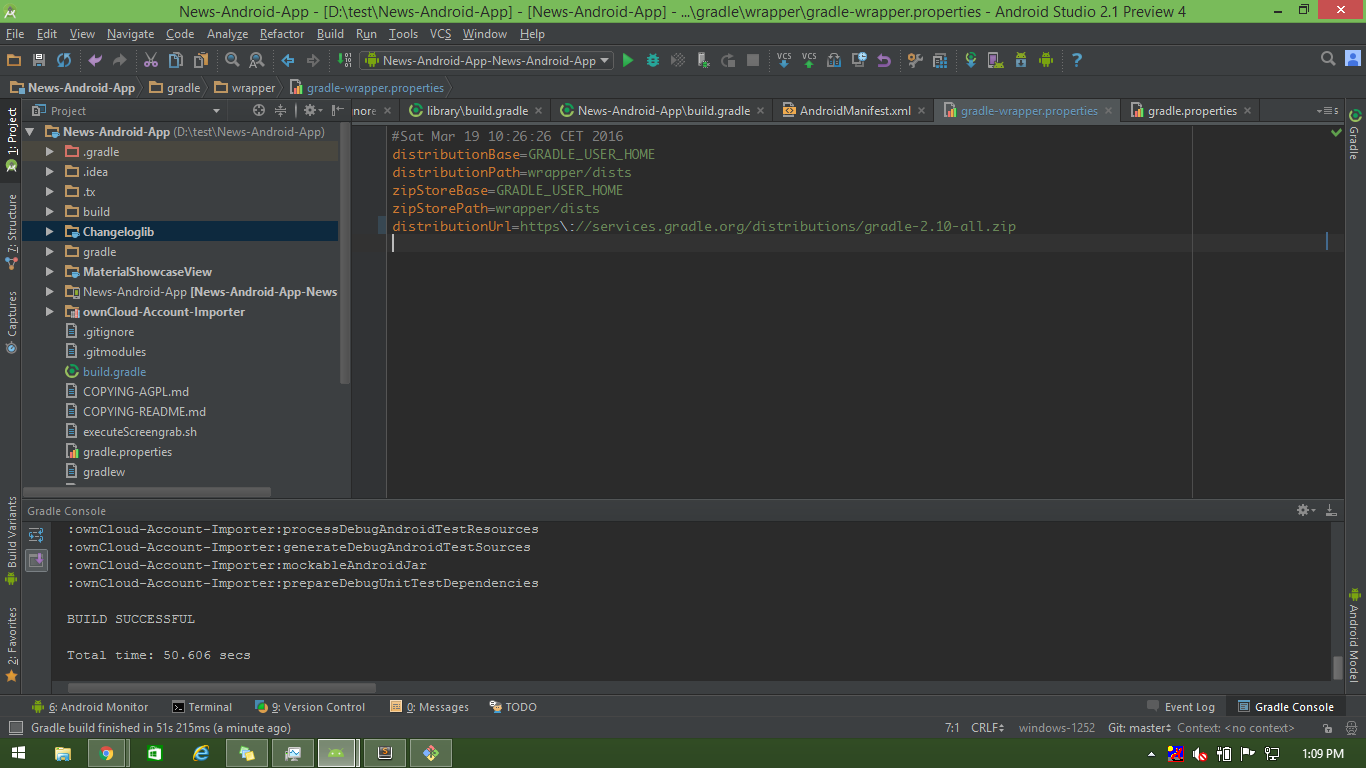This screenshot has height=768, width=1366.
Task: Open the VCS menu
Action: click(x=441, y=34)
